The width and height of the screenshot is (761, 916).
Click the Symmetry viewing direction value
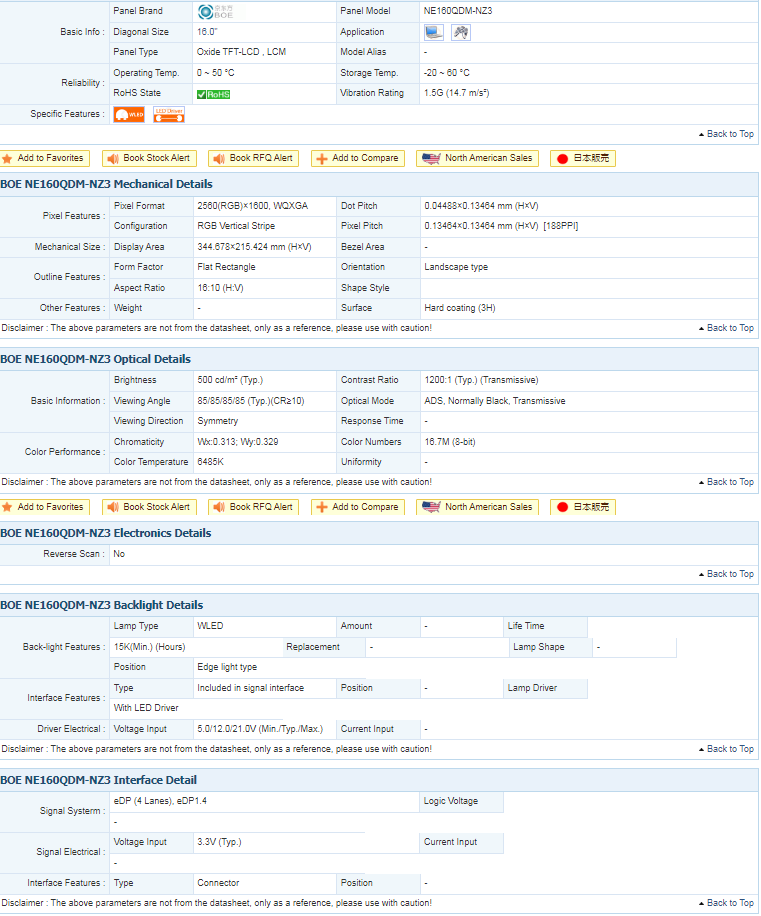(218, 421)
